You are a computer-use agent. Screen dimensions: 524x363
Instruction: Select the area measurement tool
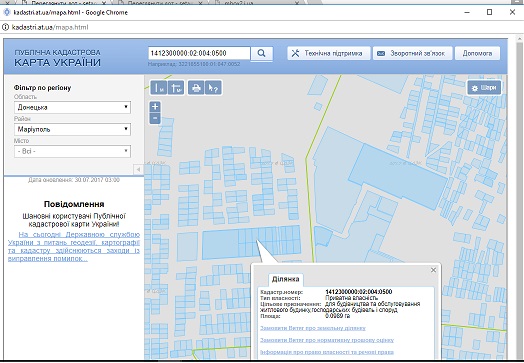(176, 88)
